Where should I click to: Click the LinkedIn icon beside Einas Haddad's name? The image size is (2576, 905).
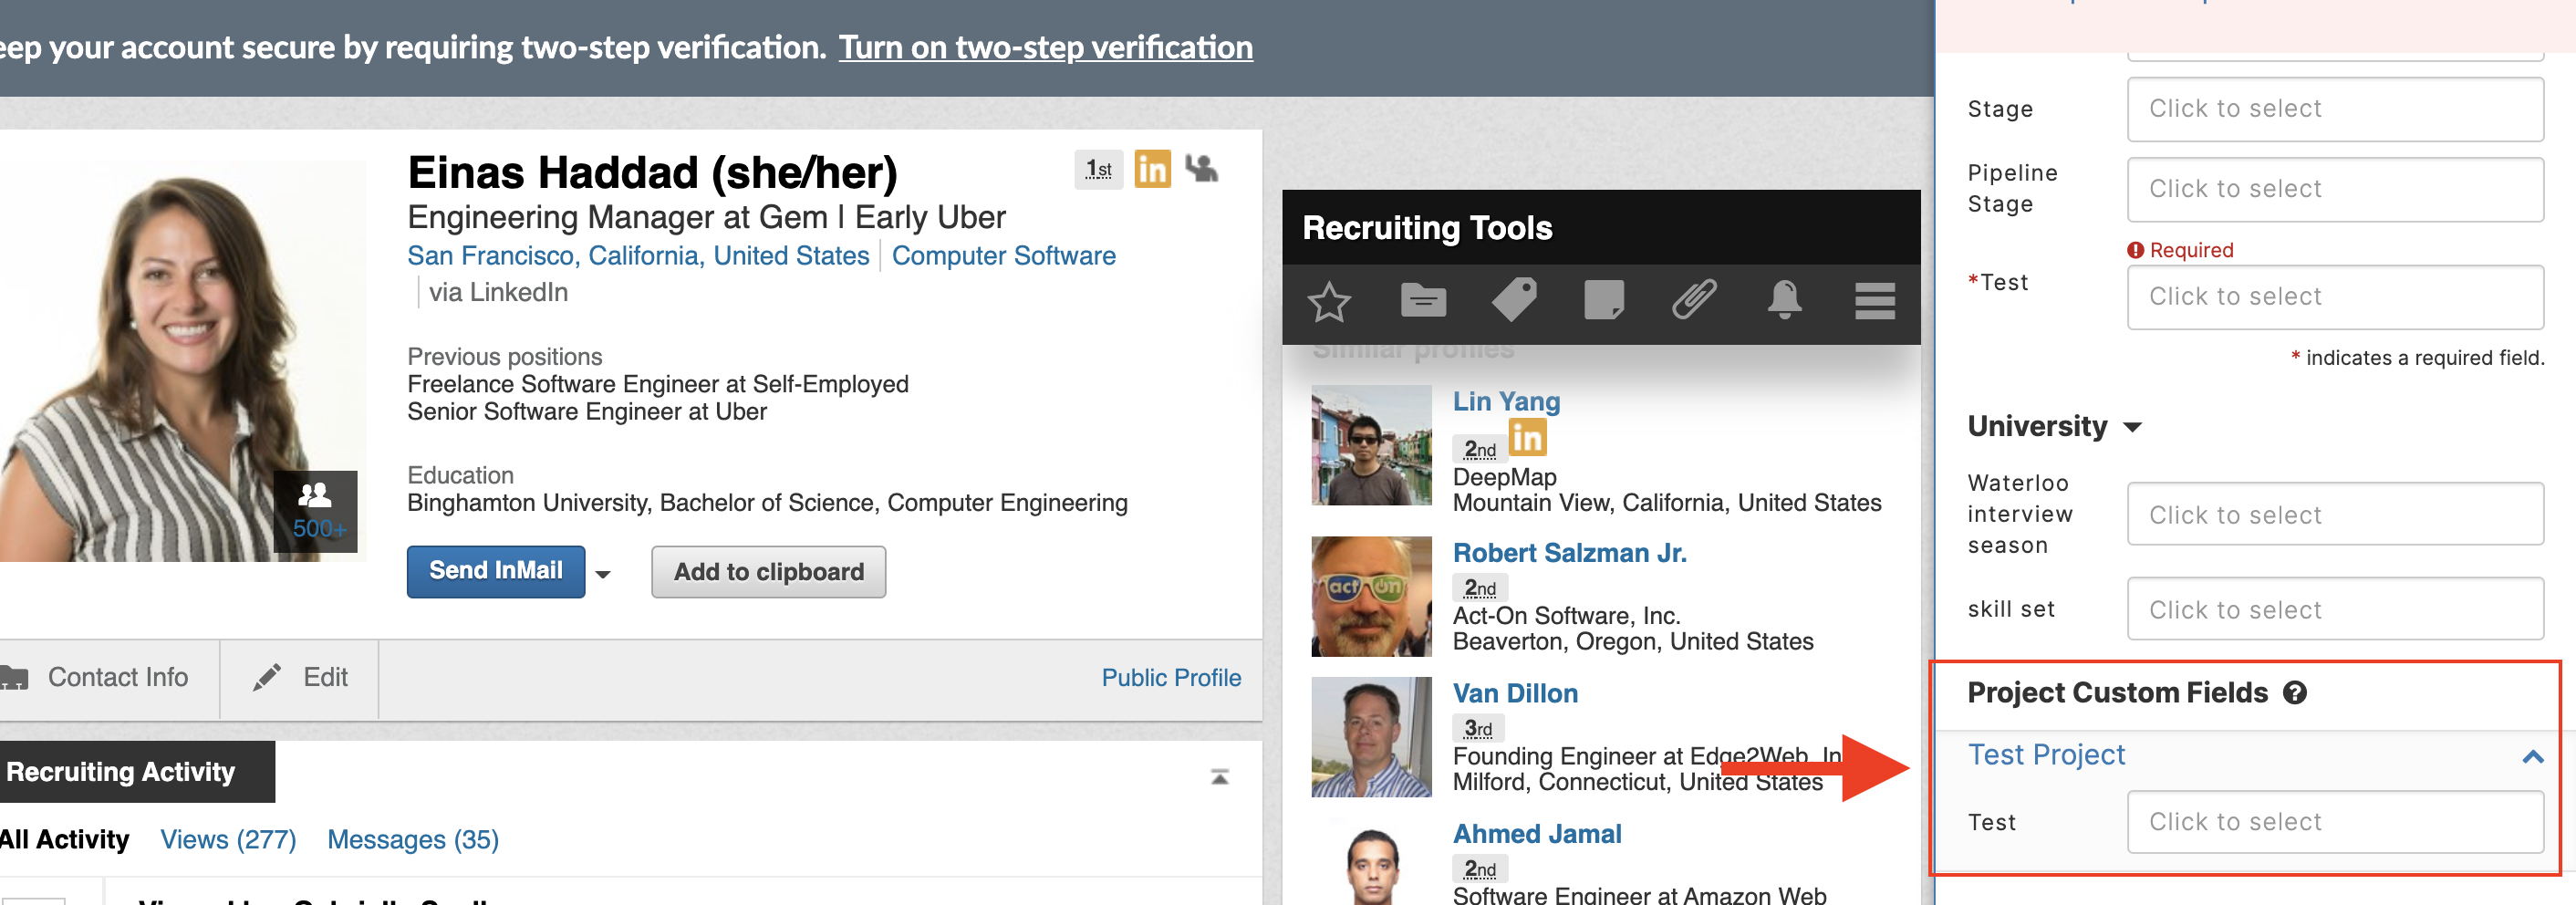click(x=1152, y=169)
